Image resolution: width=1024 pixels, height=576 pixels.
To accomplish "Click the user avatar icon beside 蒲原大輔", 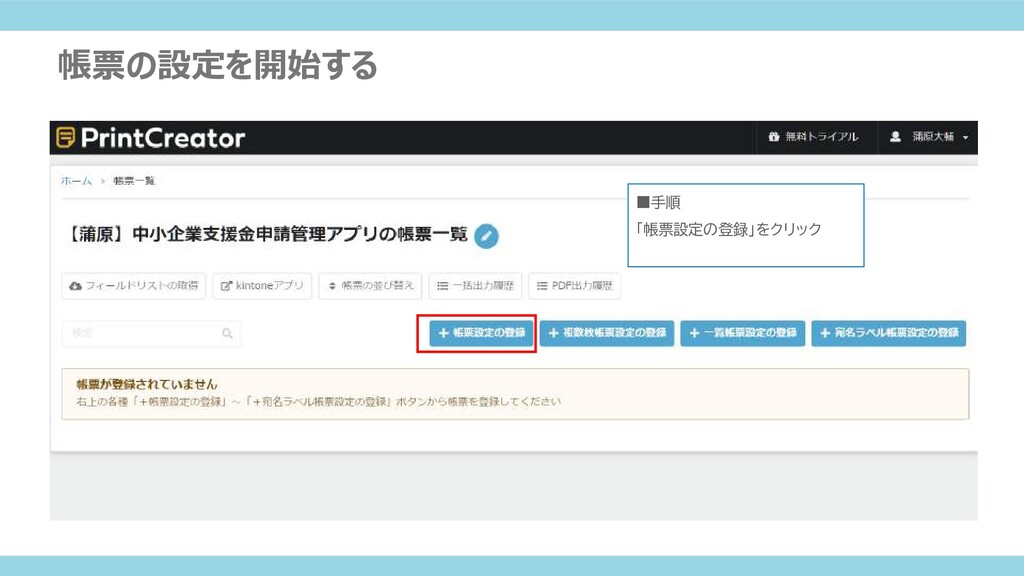I will coord(895,136).
